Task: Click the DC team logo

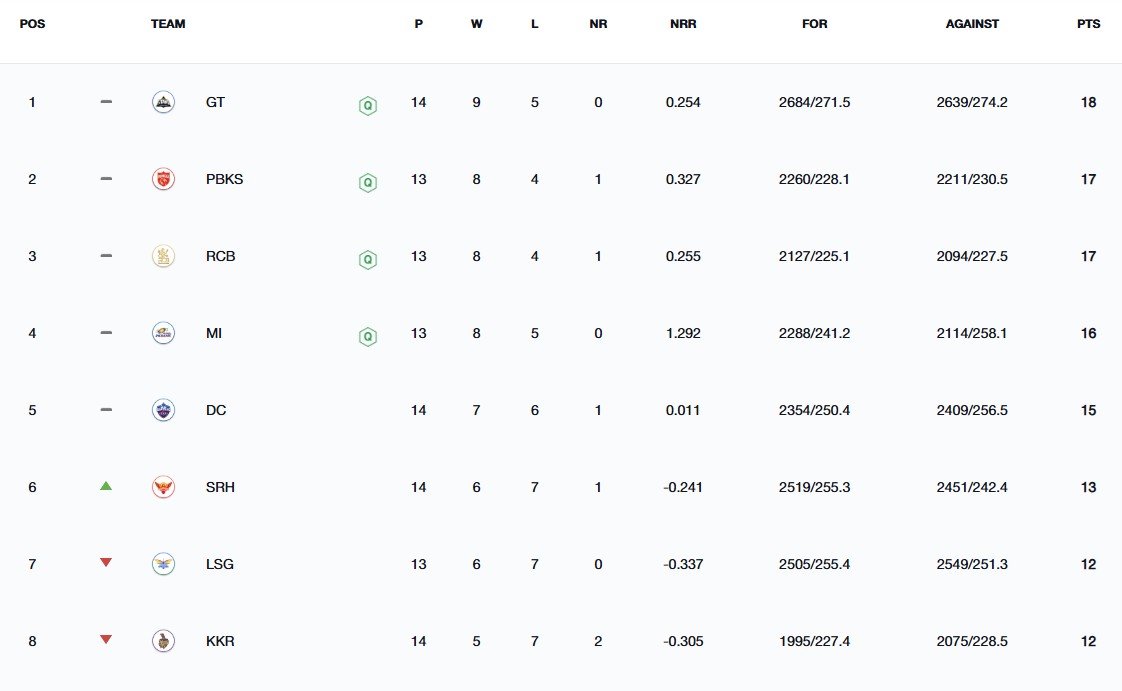Action: [163, 410]
